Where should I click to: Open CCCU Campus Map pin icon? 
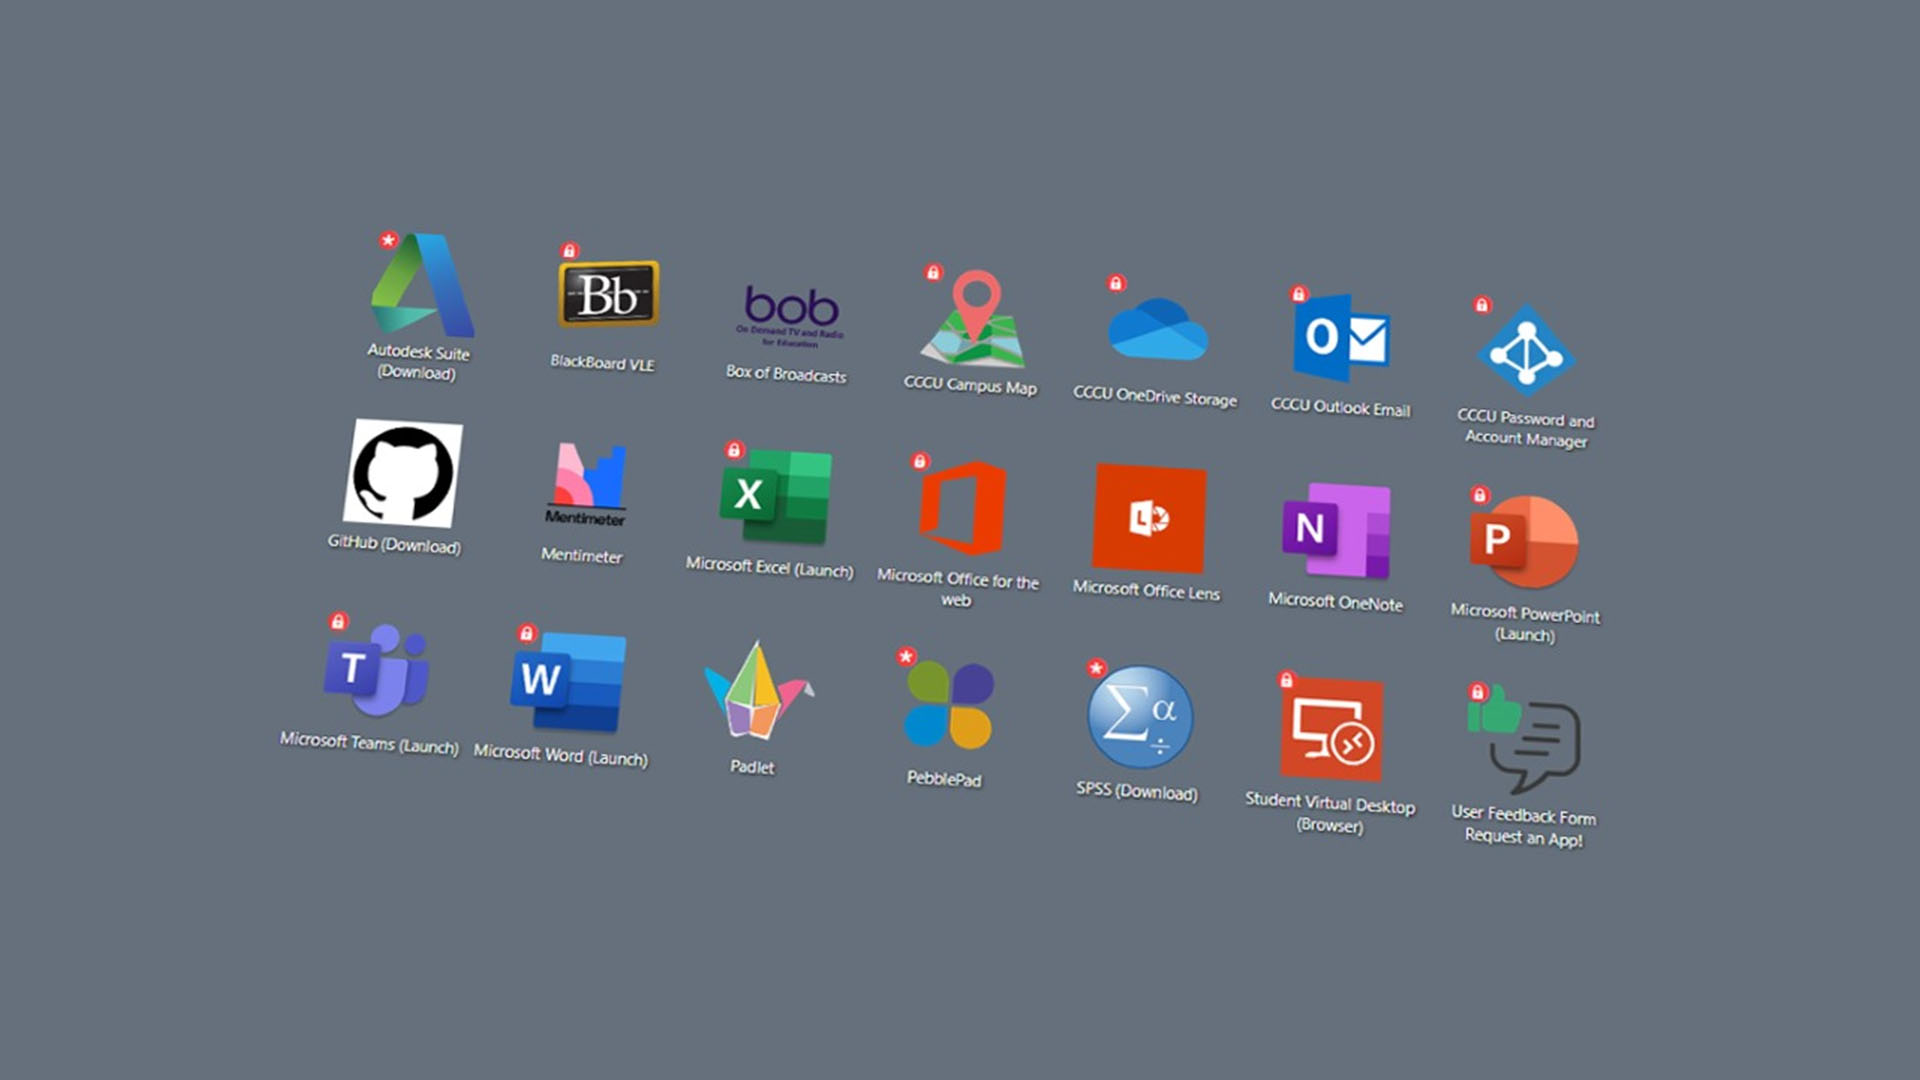coord(973,318)
